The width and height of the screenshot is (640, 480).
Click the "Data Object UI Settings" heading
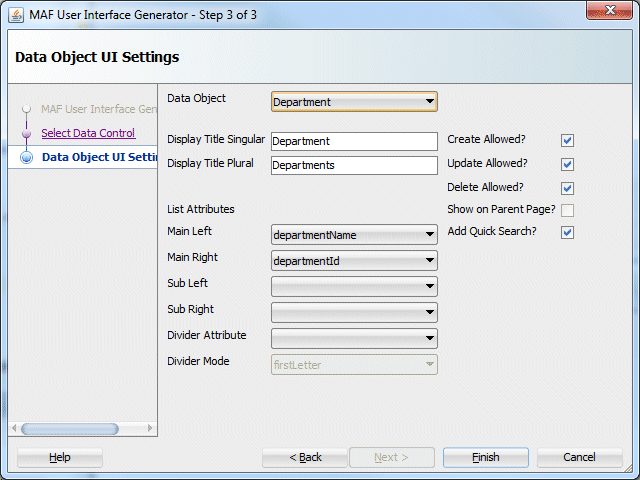[x=97, y=57]
